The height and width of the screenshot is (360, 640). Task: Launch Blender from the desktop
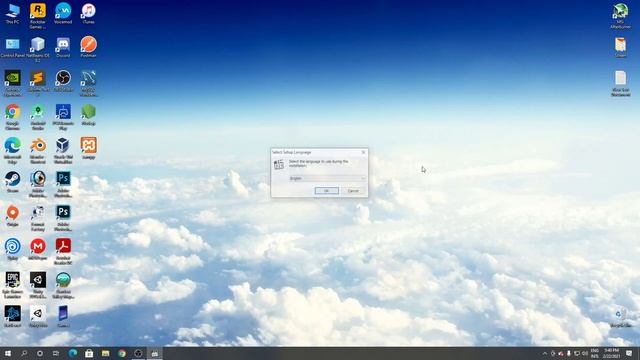click(x=38, y=151)
